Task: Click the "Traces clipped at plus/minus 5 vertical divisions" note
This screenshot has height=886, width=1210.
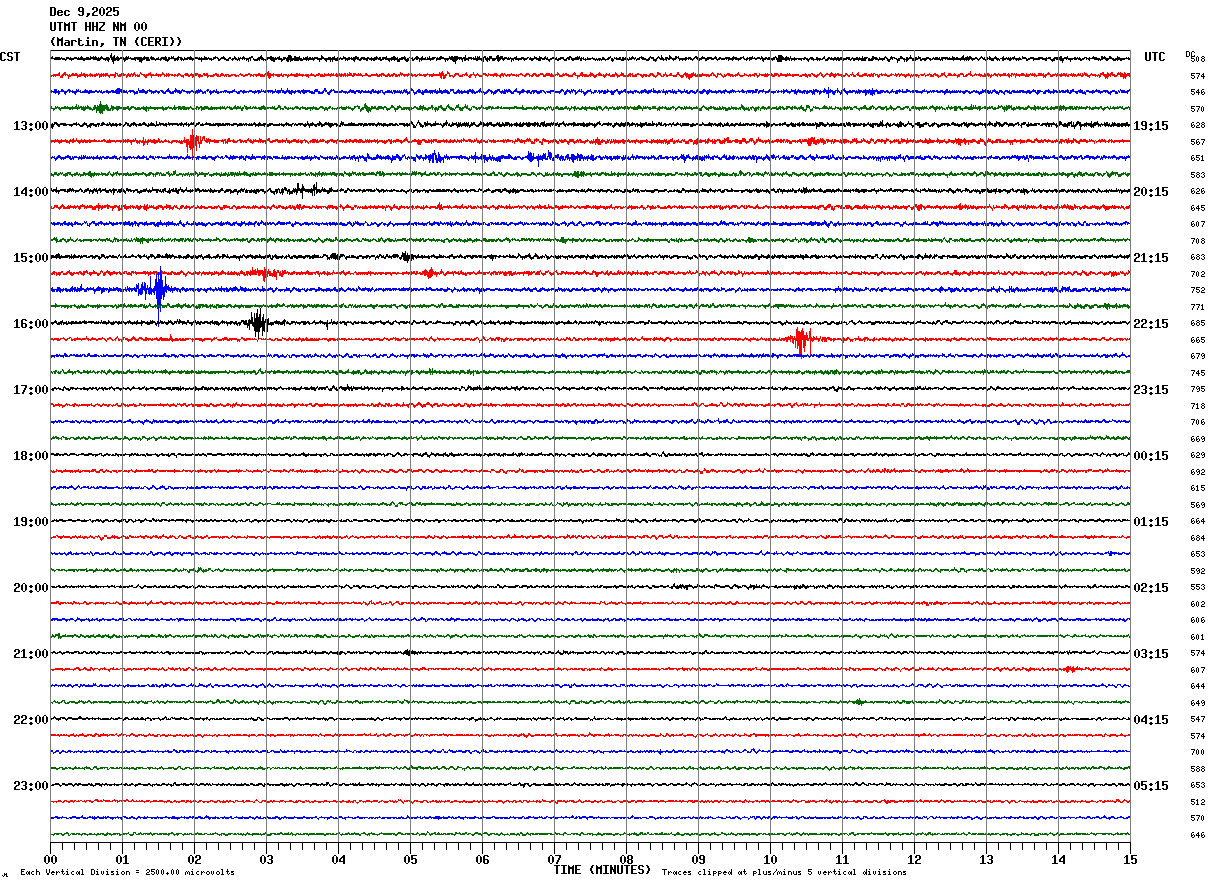Action: [x=784, y=873]
